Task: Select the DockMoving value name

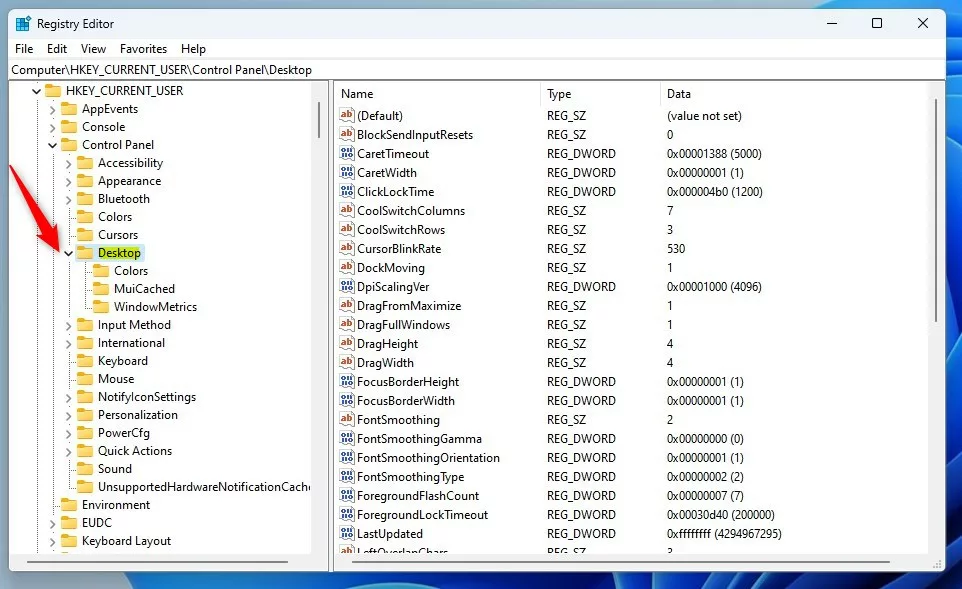Action: 391,268
